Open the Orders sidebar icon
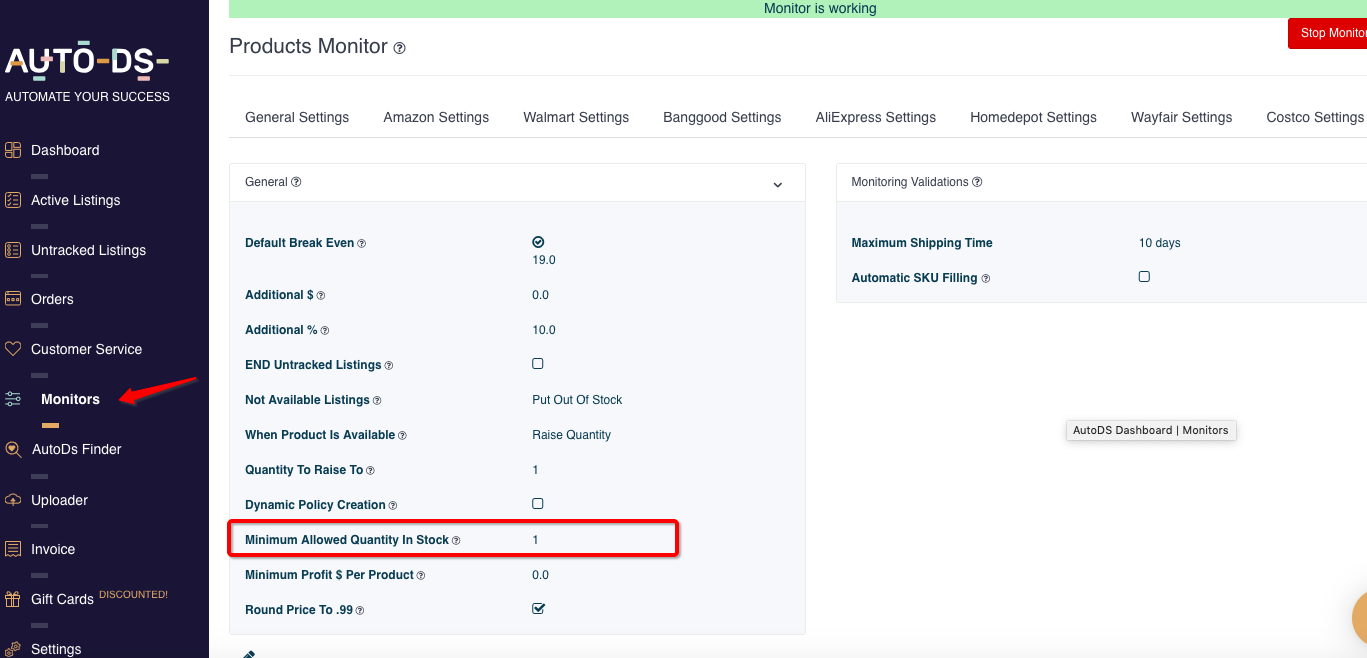Viewport: 1367px width, 658px height. click(x=13, y=299)
